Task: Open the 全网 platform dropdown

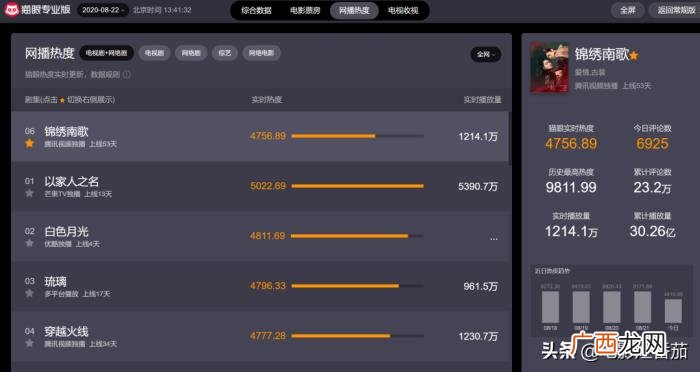Action: coord(485,54)
